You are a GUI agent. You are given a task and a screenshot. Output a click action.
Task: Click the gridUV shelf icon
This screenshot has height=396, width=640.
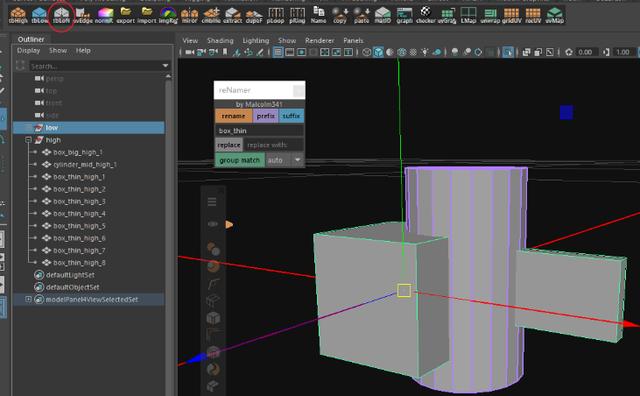[x=511, y=15]
